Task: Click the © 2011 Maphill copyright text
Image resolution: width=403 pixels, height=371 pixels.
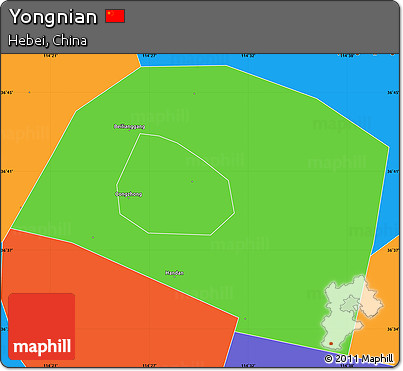Action: click(x=359, y=359)
